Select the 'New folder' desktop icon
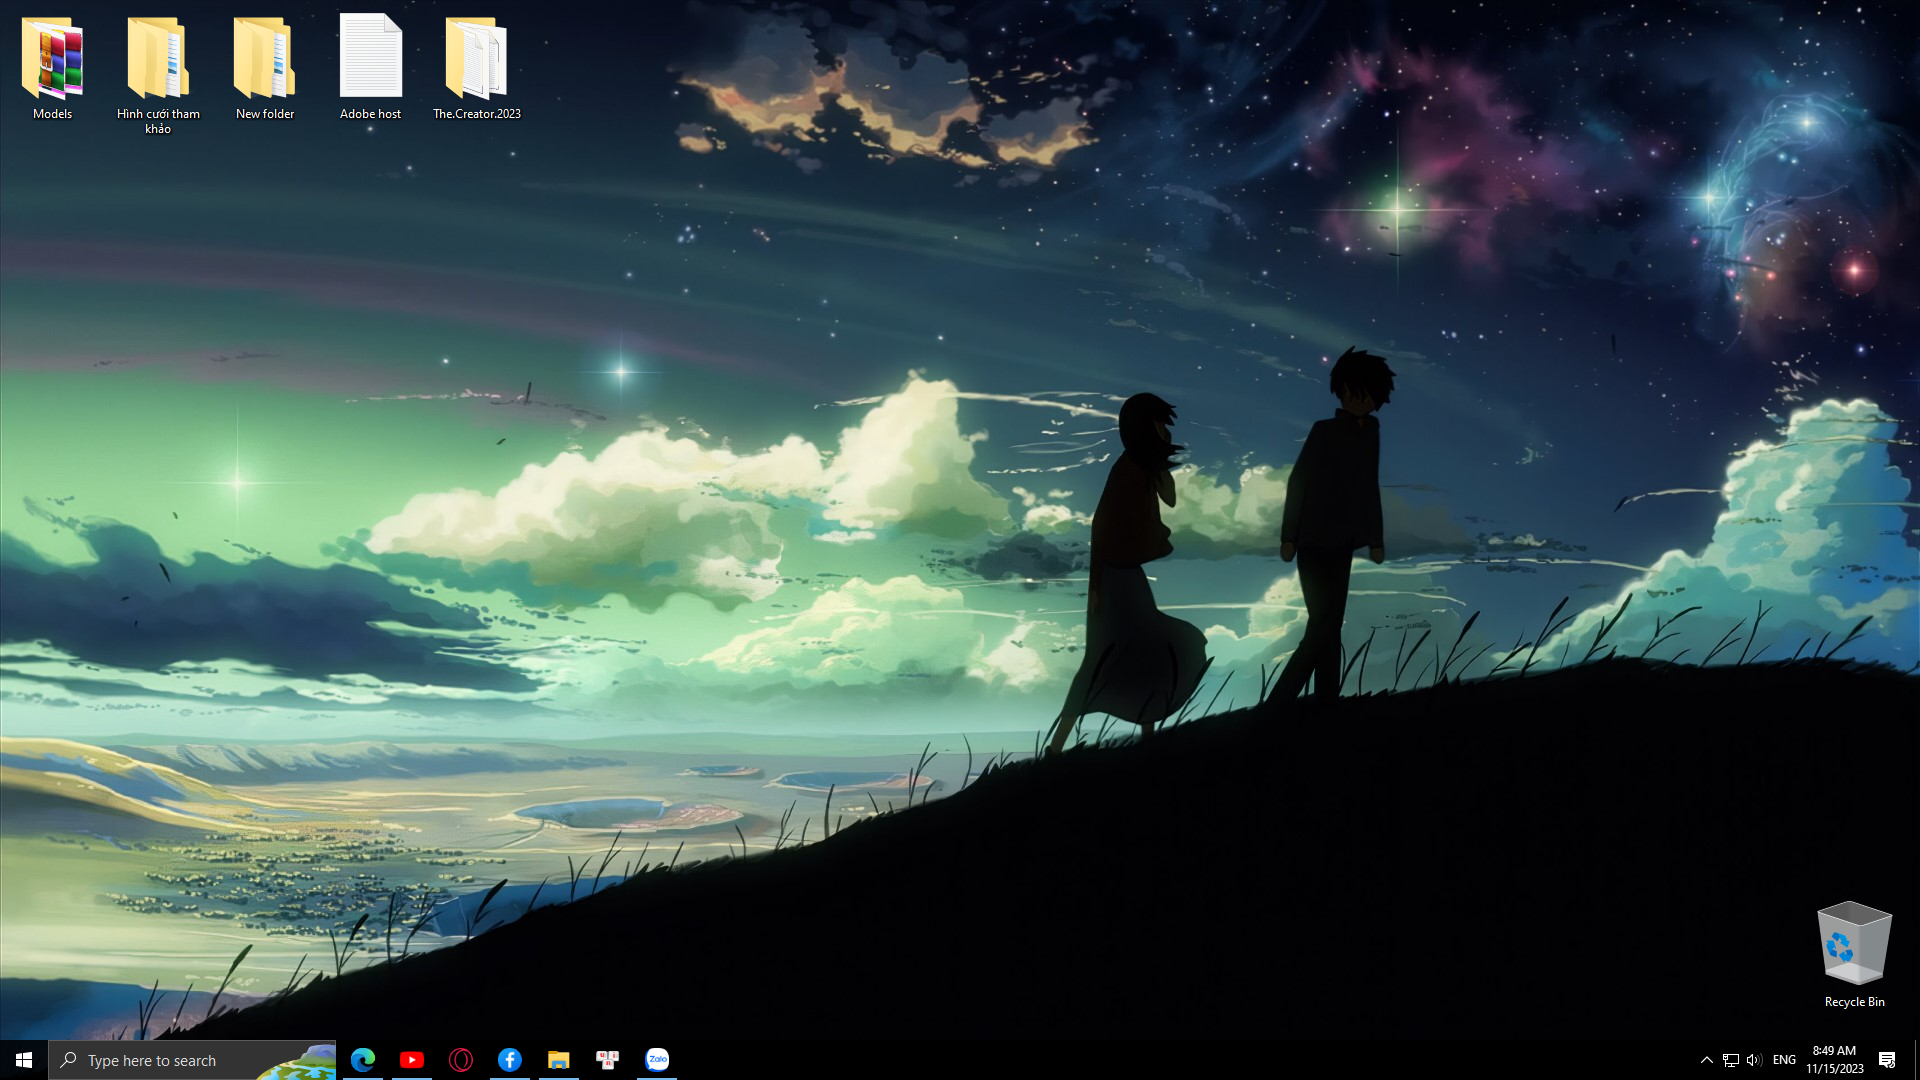This screenshot has height=1080, width=1920. coord(265,66)
